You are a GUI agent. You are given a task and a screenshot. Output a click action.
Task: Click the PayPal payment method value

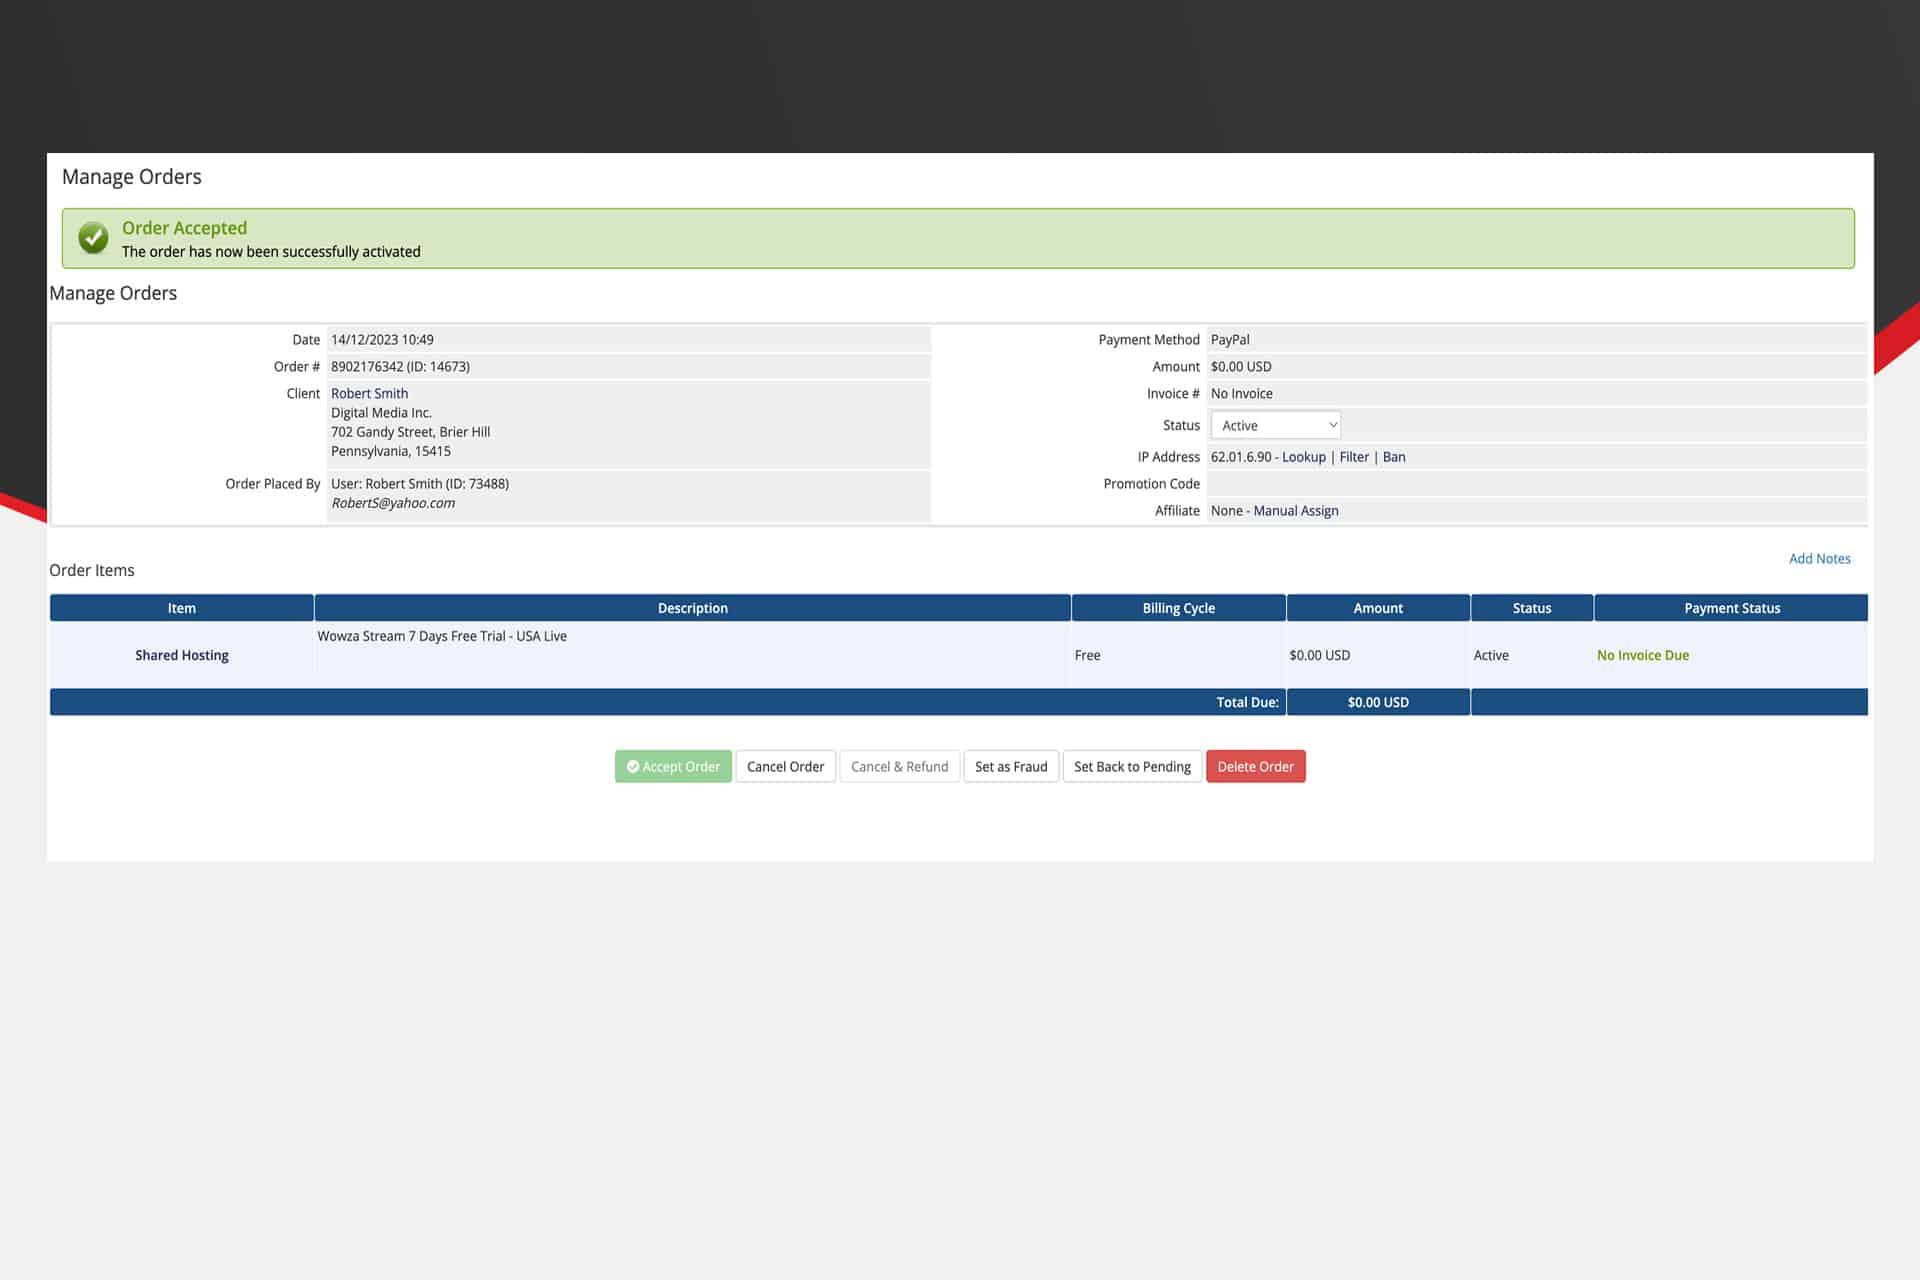[x=1230, y=340]
